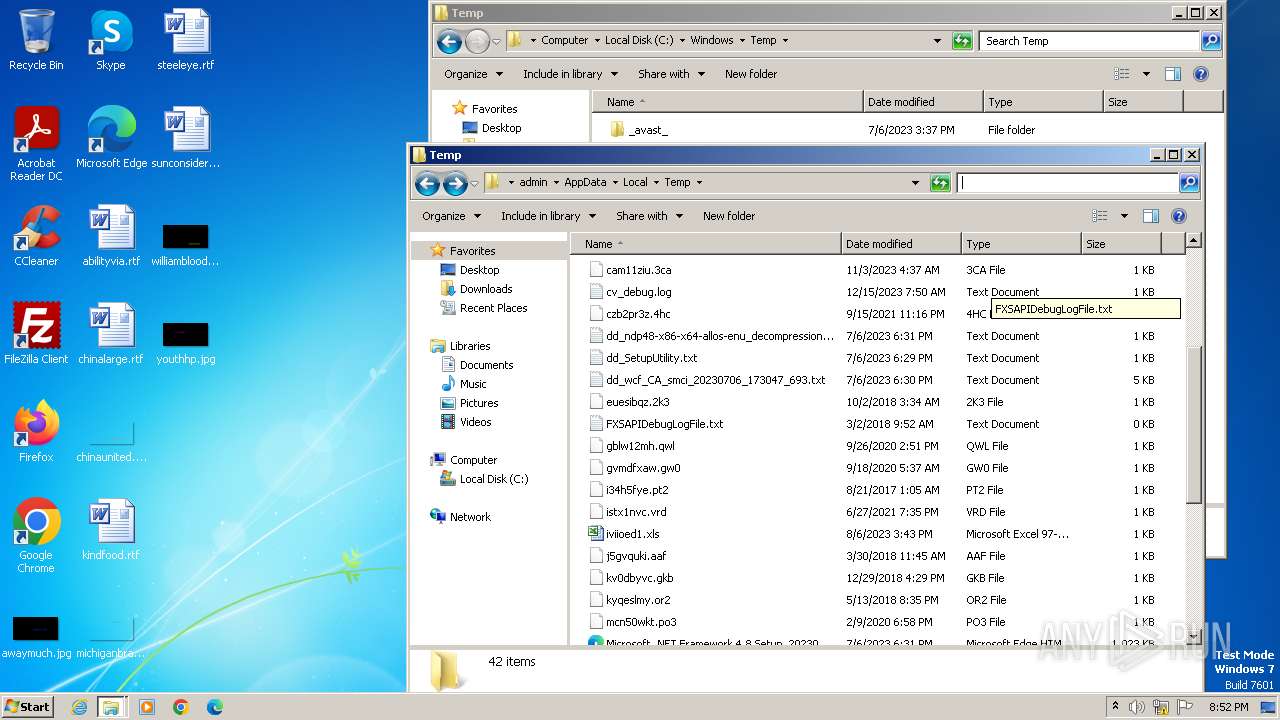Launch Skype from the desktop

[x=110, y=40]
